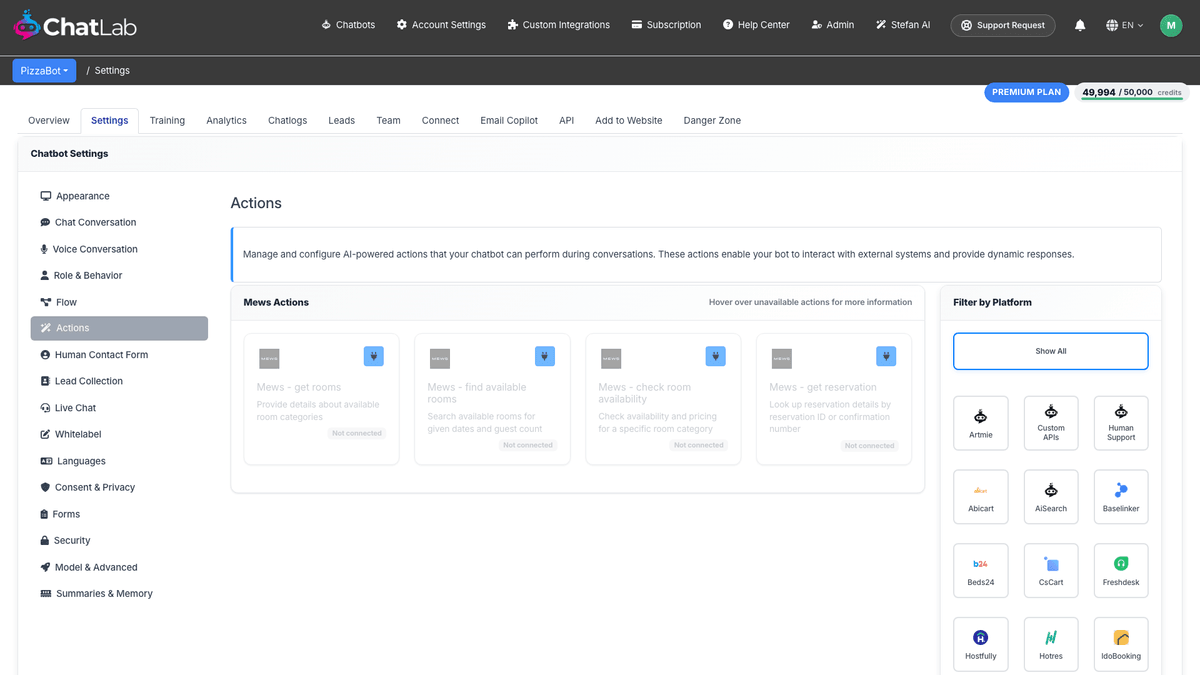
Task: Open Account Settings in top navigation
Action: [441, 25]
